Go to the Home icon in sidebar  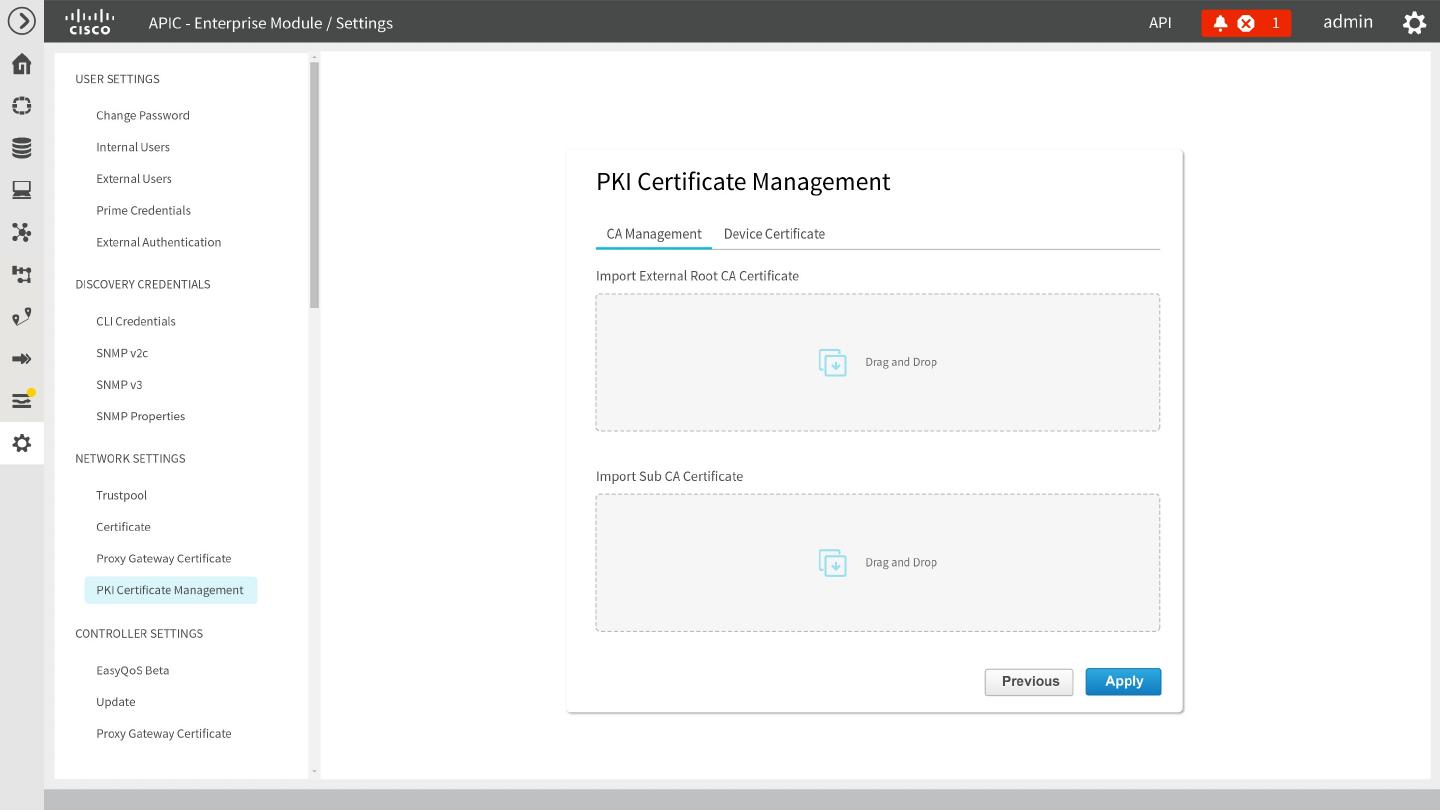(x=21, y=64)
